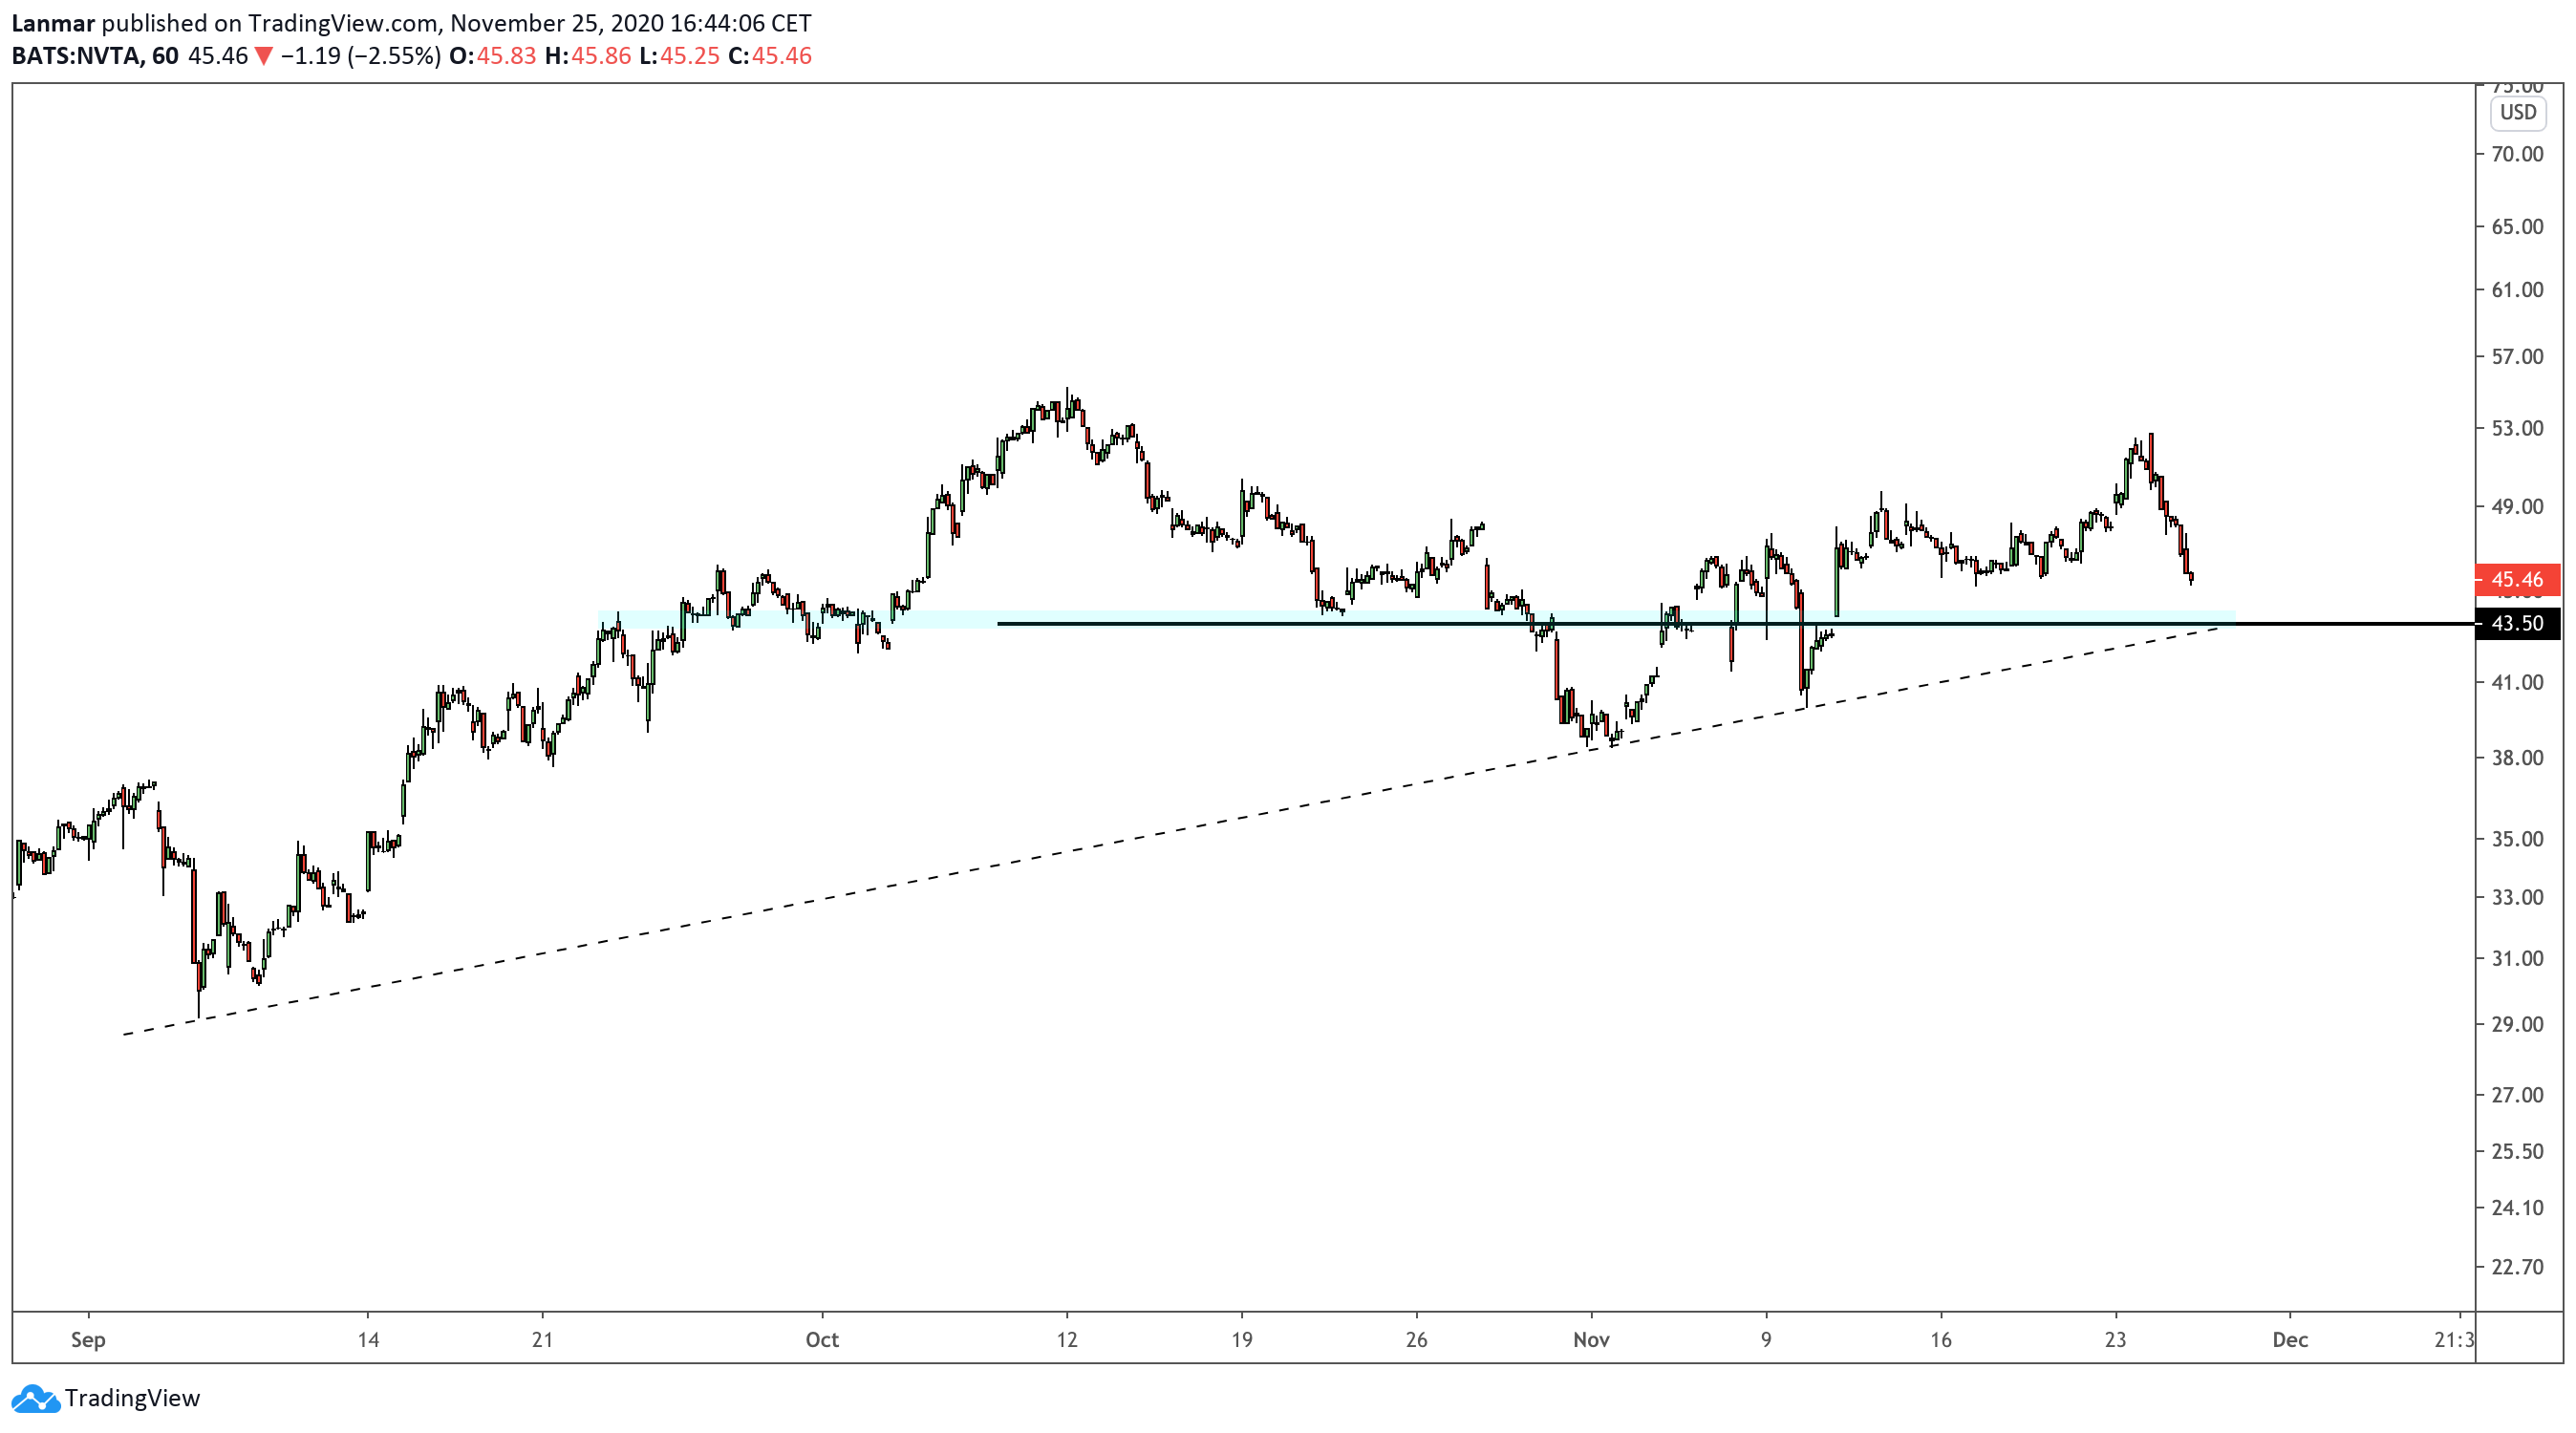Click the 33.00 price axis label
The height and width of the screenshot is (1433, 2576).
2517,896
